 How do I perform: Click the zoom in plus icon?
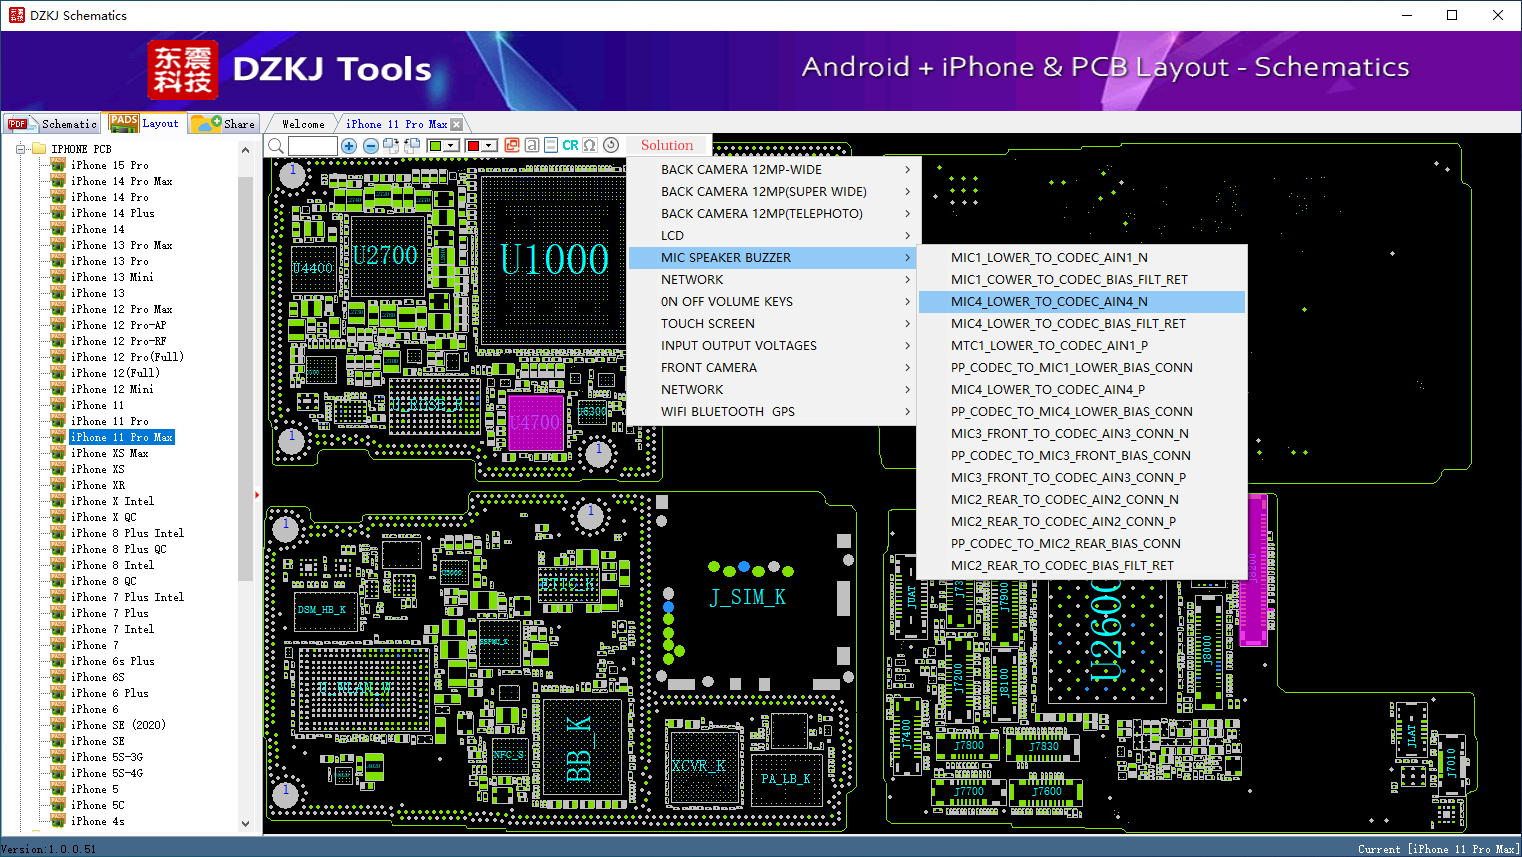point(349,146)
